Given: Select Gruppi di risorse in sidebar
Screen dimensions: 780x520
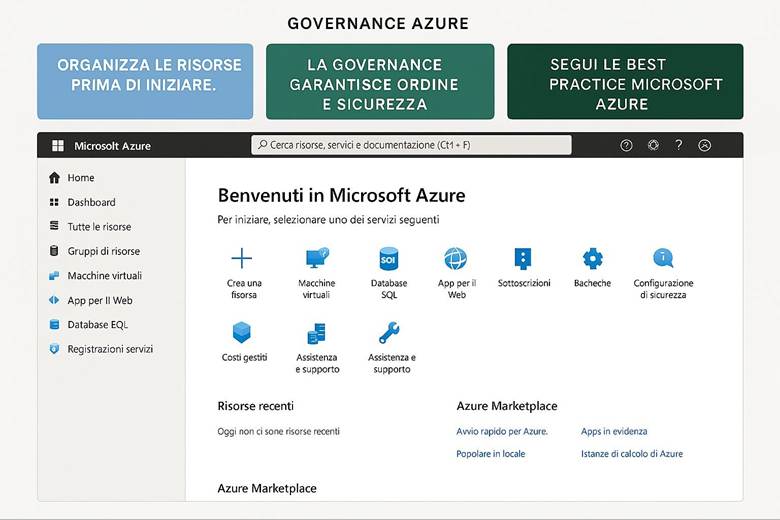Looking at the screenshot, I should point(103,251).
